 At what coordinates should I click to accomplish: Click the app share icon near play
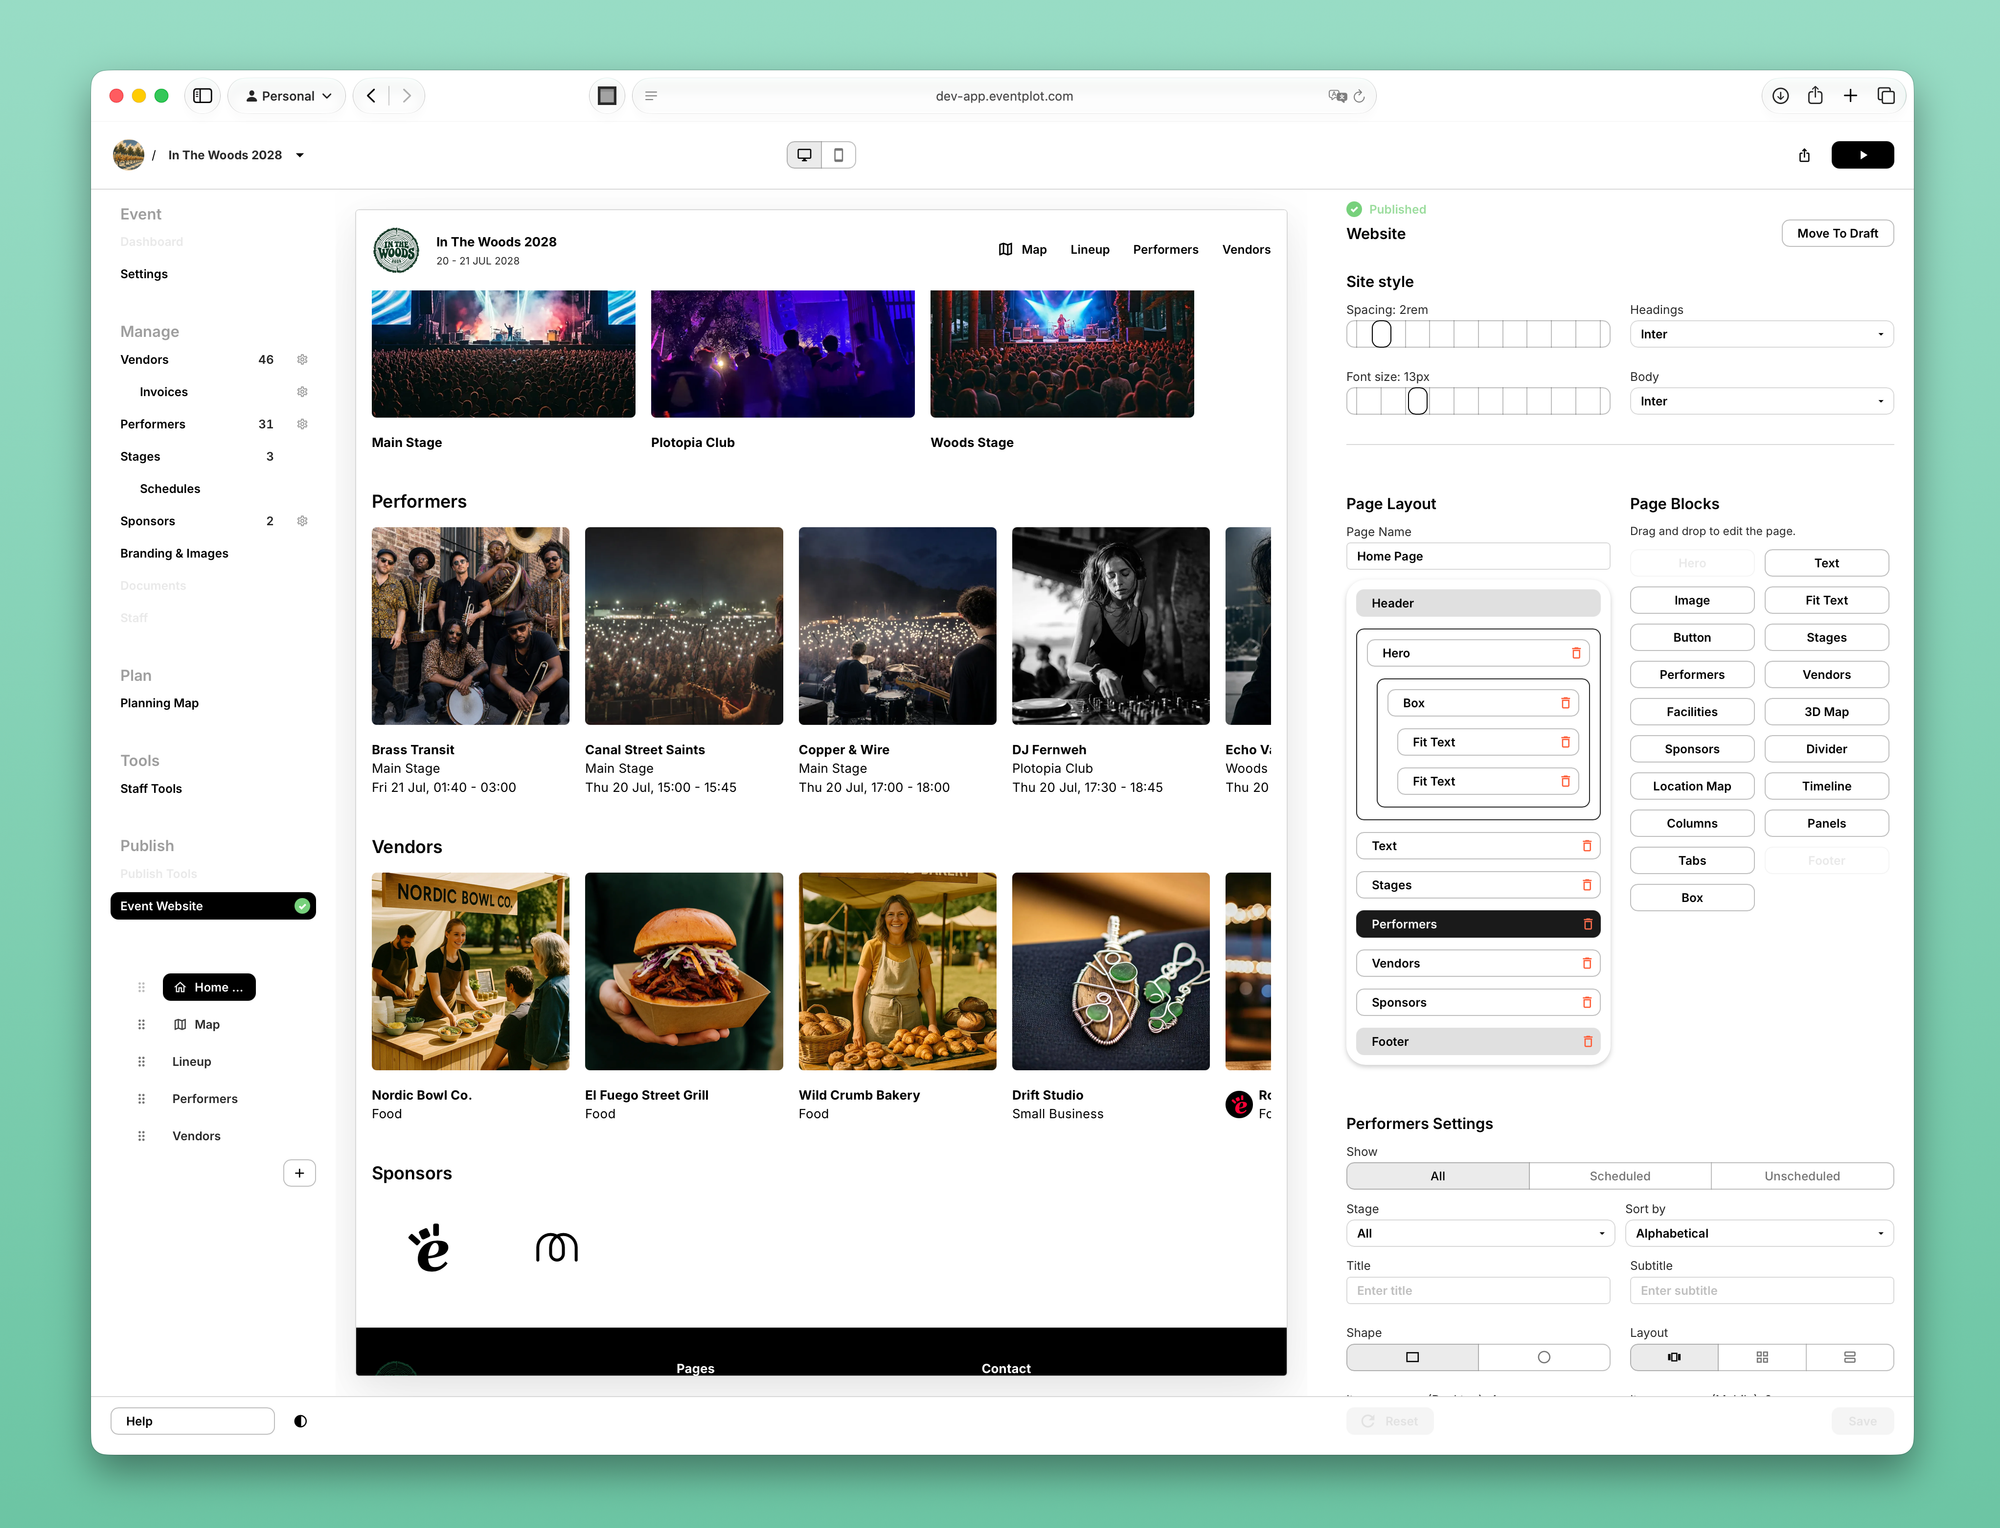coord(1804,155)
